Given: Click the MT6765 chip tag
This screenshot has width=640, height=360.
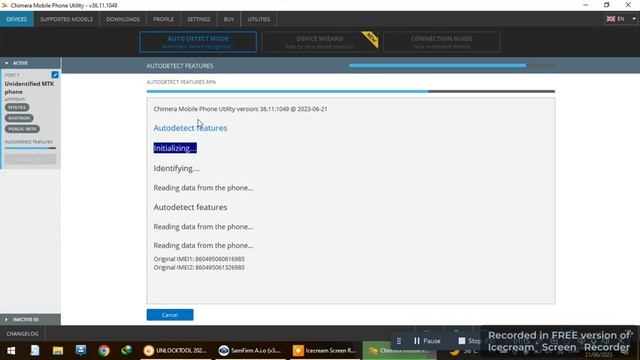Looking at the screenshot, I should point(17,107).
